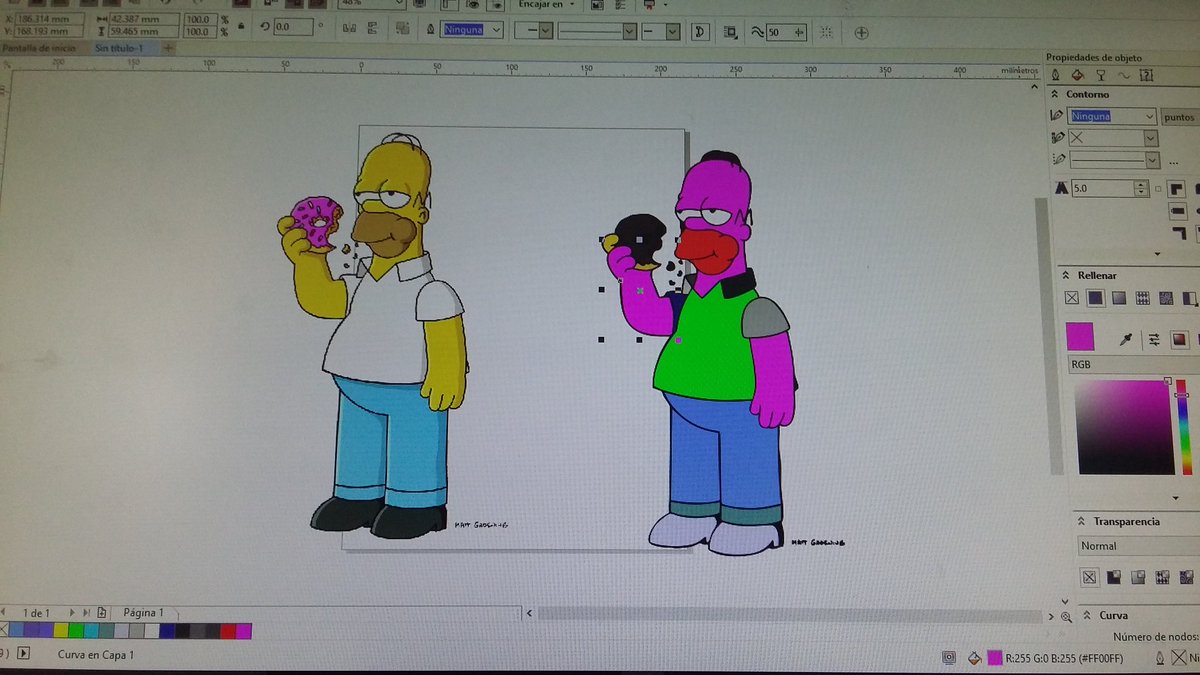Click the toolbar quick customize plus icon

(x=861, y=33)
